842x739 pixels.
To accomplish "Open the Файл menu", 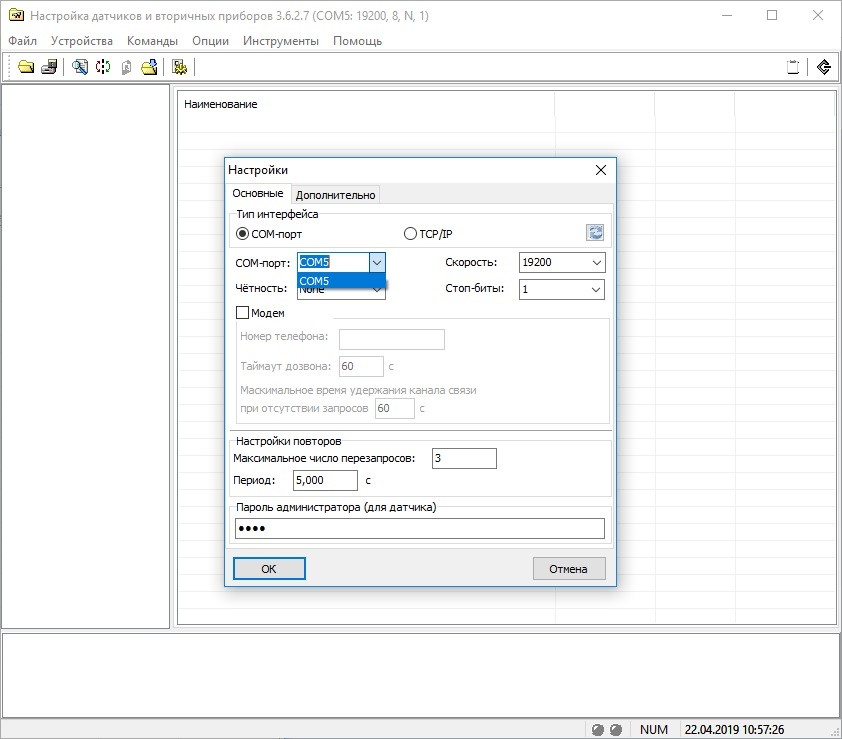I will coord(23,41).
